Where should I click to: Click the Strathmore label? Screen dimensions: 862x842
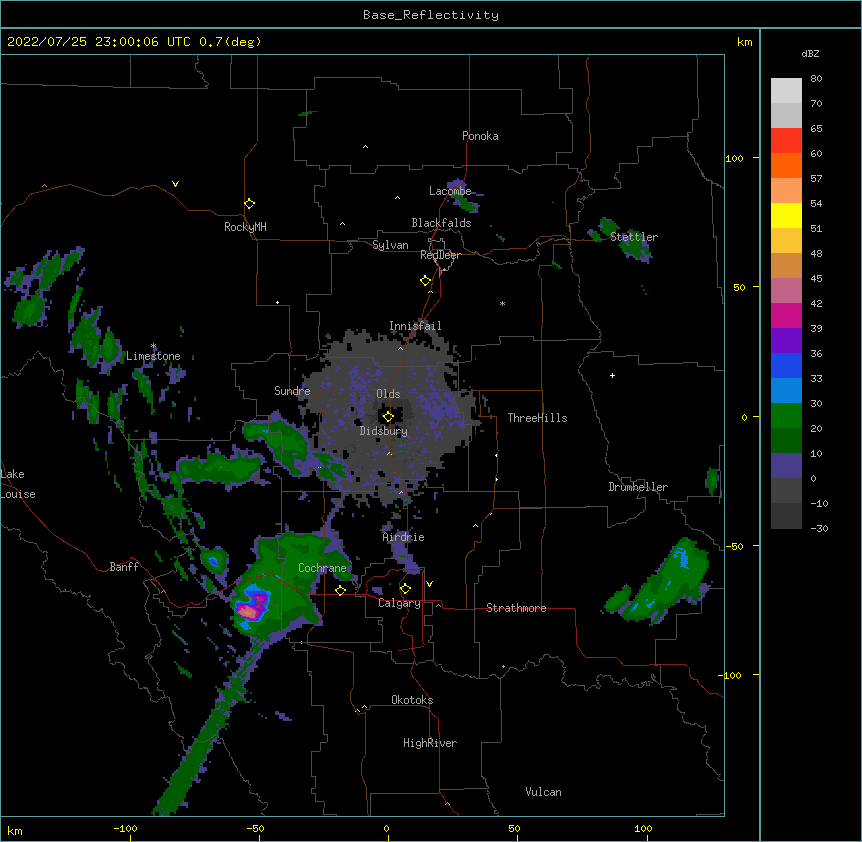click(x=516, y=608)
